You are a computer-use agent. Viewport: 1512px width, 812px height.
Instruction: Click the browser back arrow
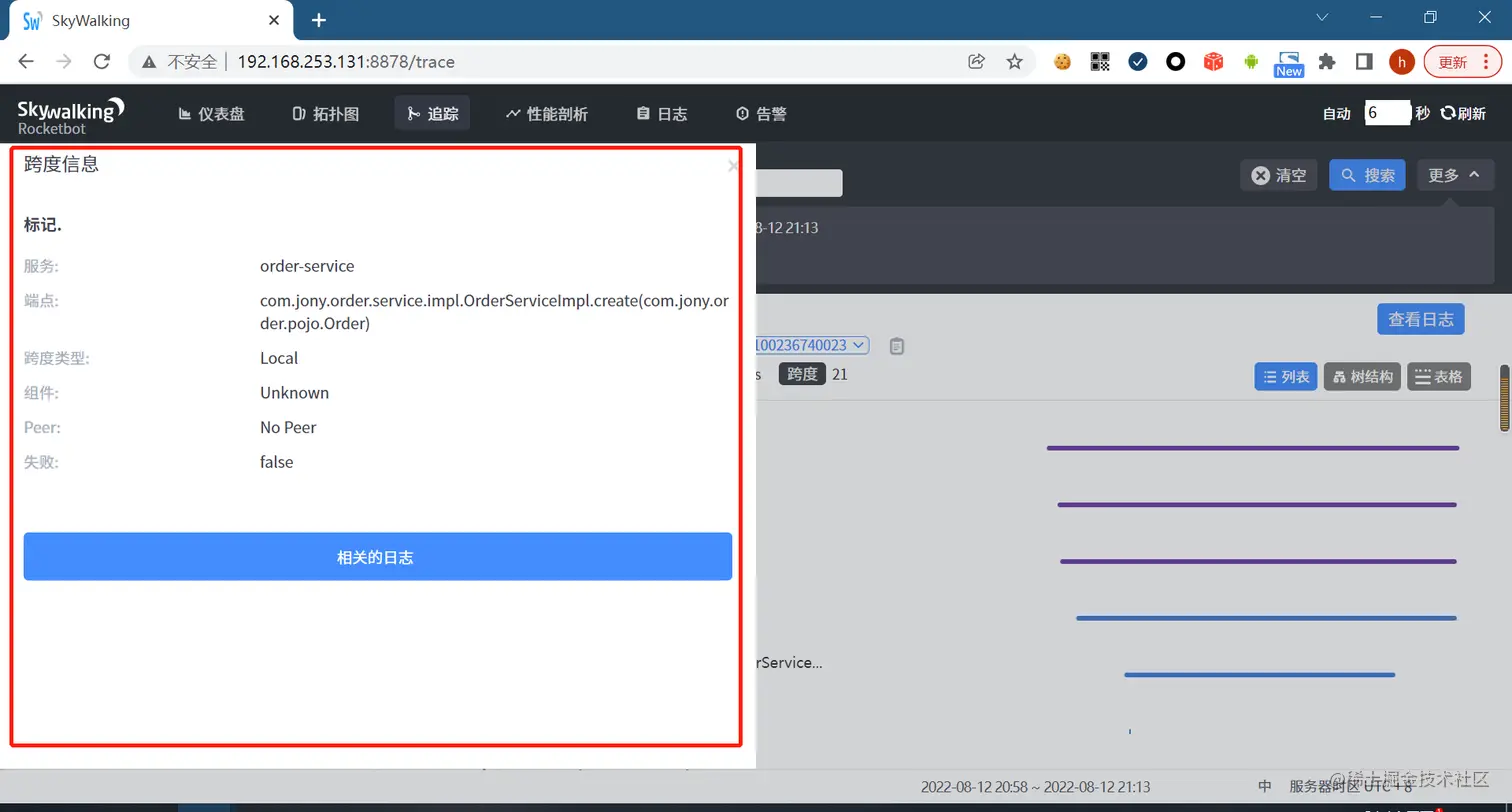pos(26,61)
